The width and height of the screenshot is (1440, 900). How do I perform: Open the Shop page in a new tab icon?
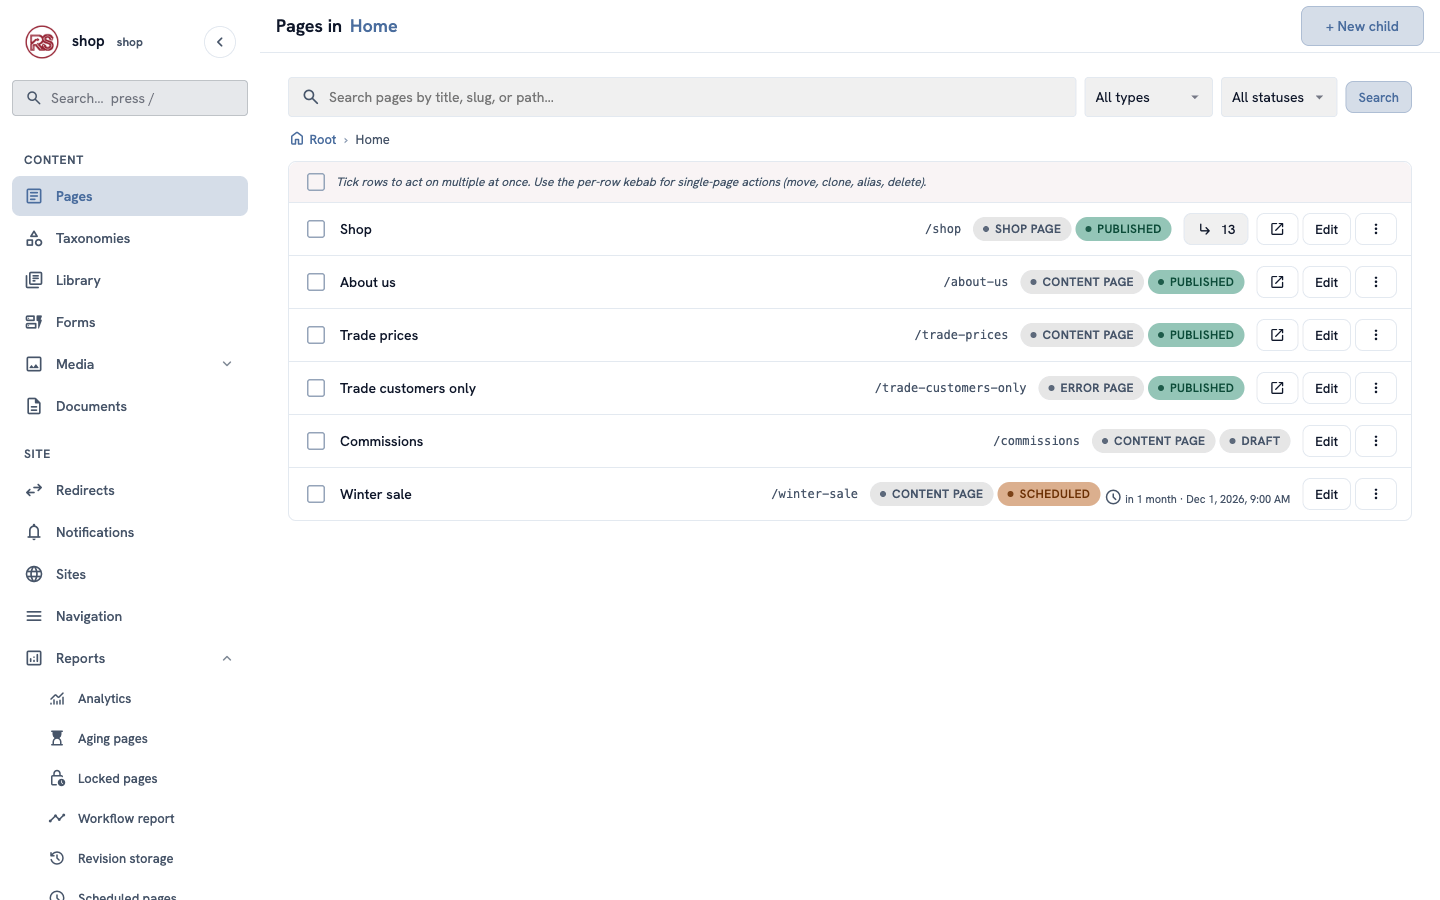(x=1277, y=229)
